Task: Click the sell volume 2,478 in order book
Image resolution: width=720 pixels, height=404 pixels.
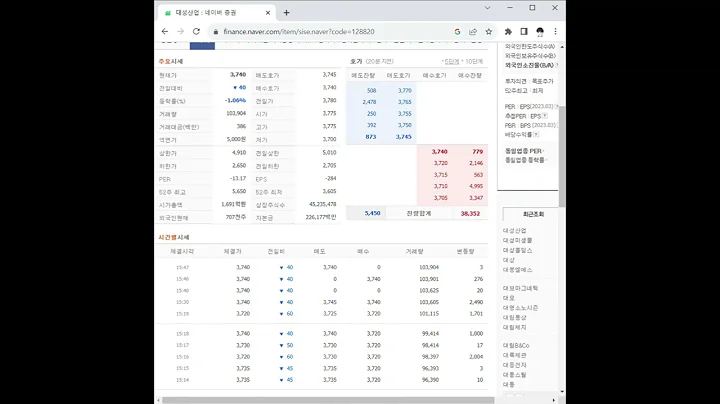Action: (369, 102)
